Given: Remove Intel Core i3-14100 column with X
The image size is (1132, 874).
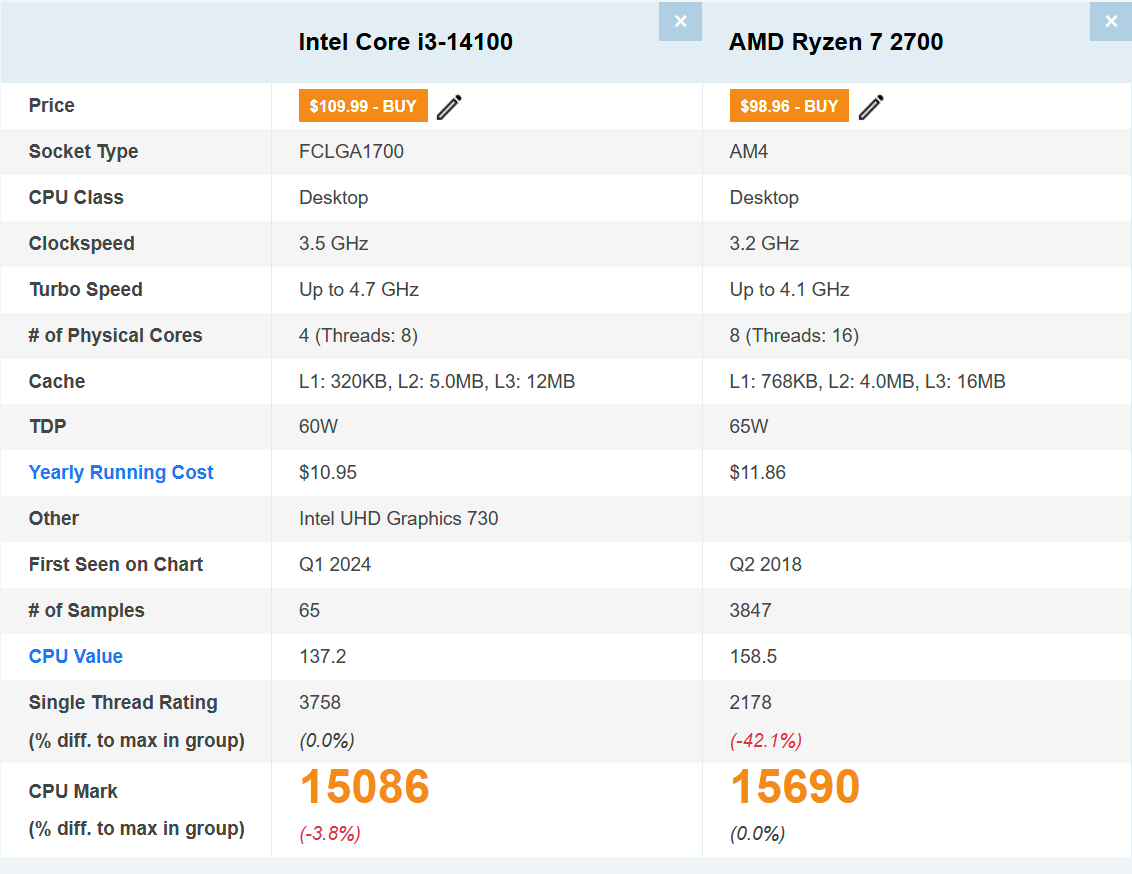Looking at the screenshot, I should pos(680,22).
